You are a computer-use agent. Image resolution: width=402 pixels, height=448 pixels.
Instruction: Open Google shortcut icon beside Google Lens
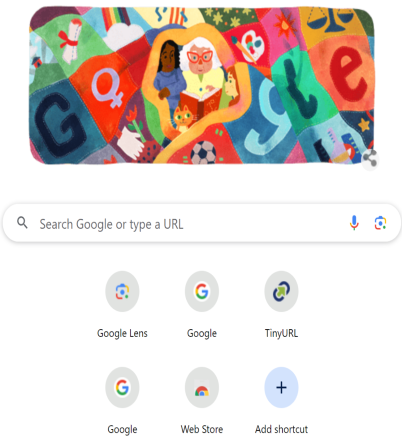[x=202, y=291]
